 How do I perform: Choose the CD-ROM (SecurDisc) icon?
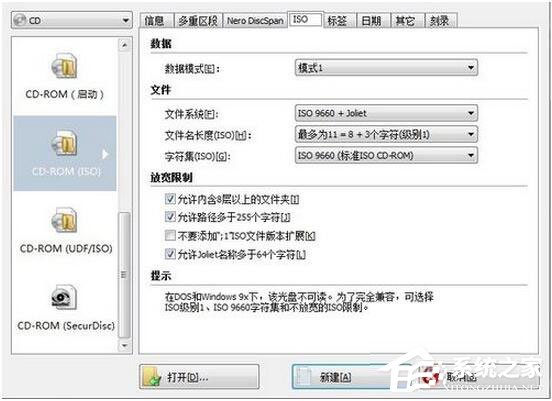64,298
